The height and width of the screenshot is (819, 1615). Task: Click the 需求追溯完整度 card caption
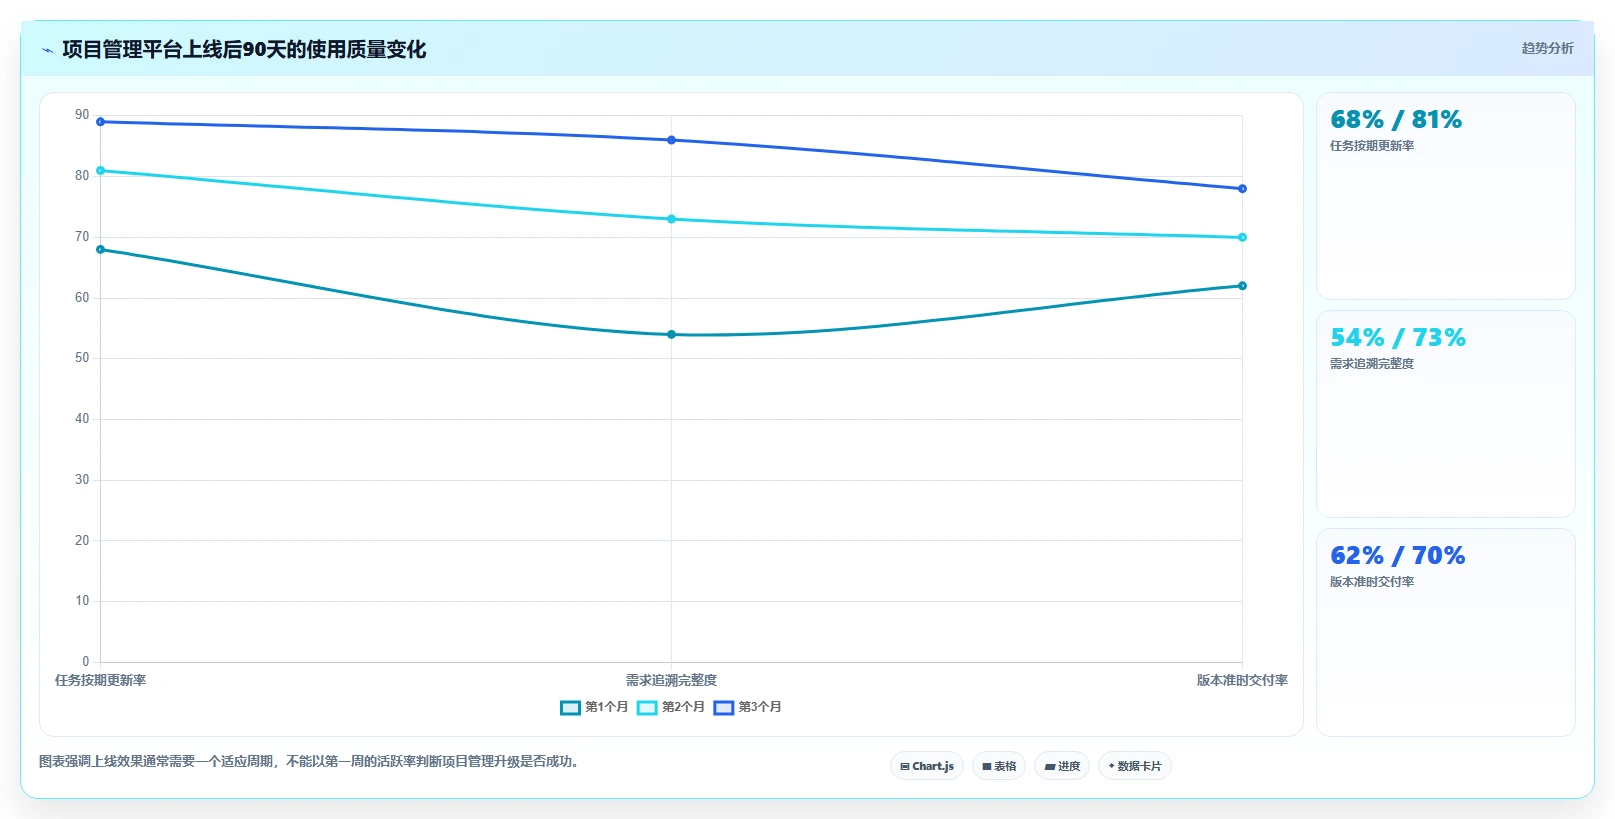pos(1372,364)
